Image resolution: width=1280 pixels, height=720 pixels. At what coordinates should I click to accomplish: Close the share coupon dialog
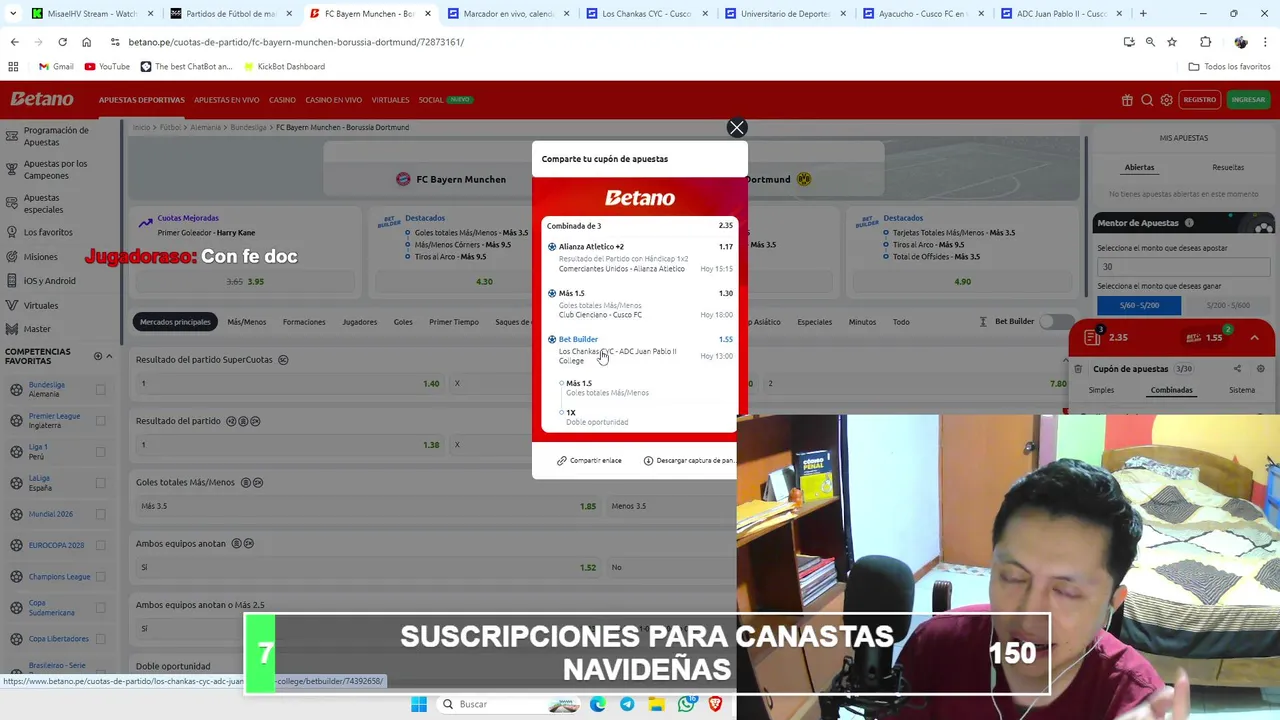737,128
